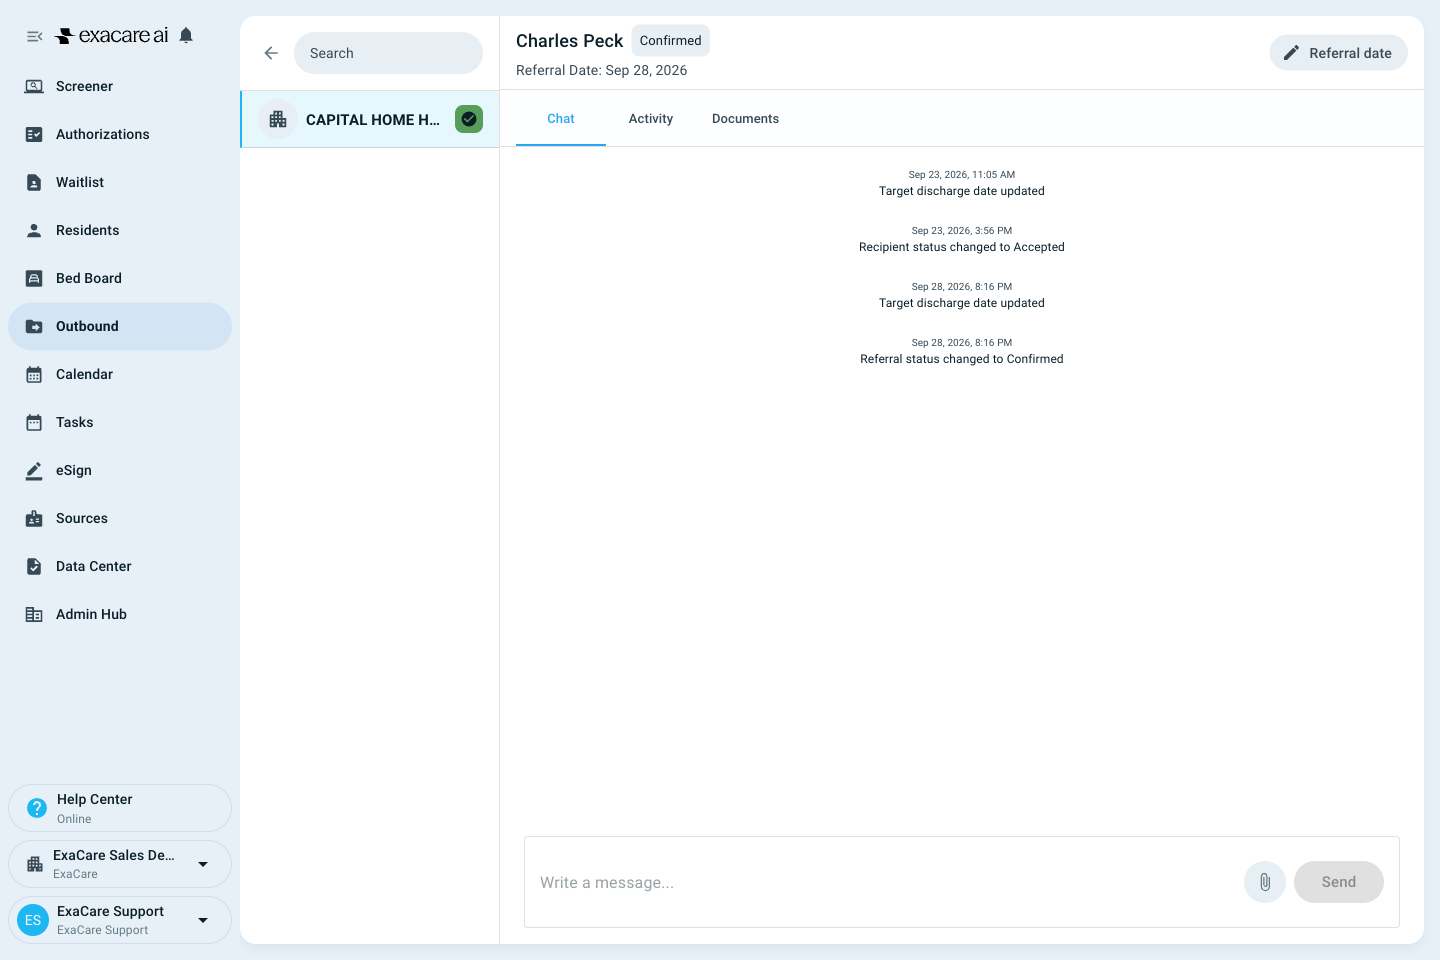The image size is (1440, 960).
Task: Select the CAPITAL HOME H... recipient item
Action: click(x=370, y=119)
